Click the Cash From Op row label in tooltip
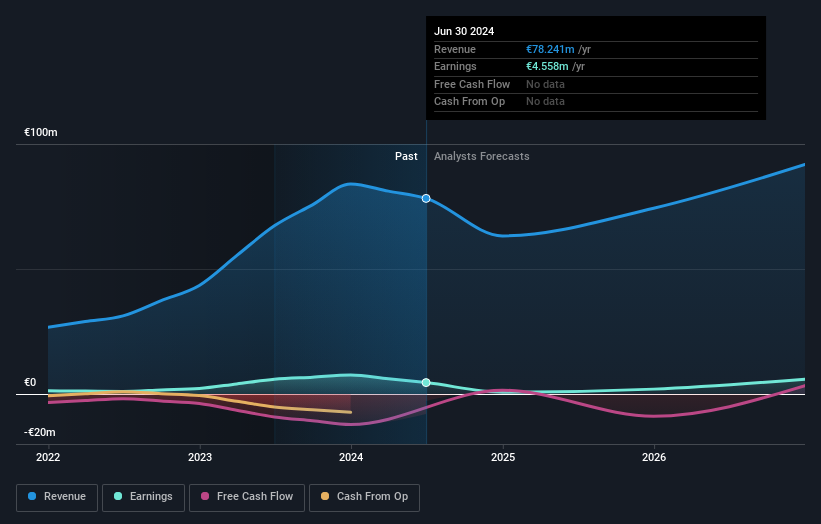The height and width of the screenshot is (524, 821). coord(470,102)
